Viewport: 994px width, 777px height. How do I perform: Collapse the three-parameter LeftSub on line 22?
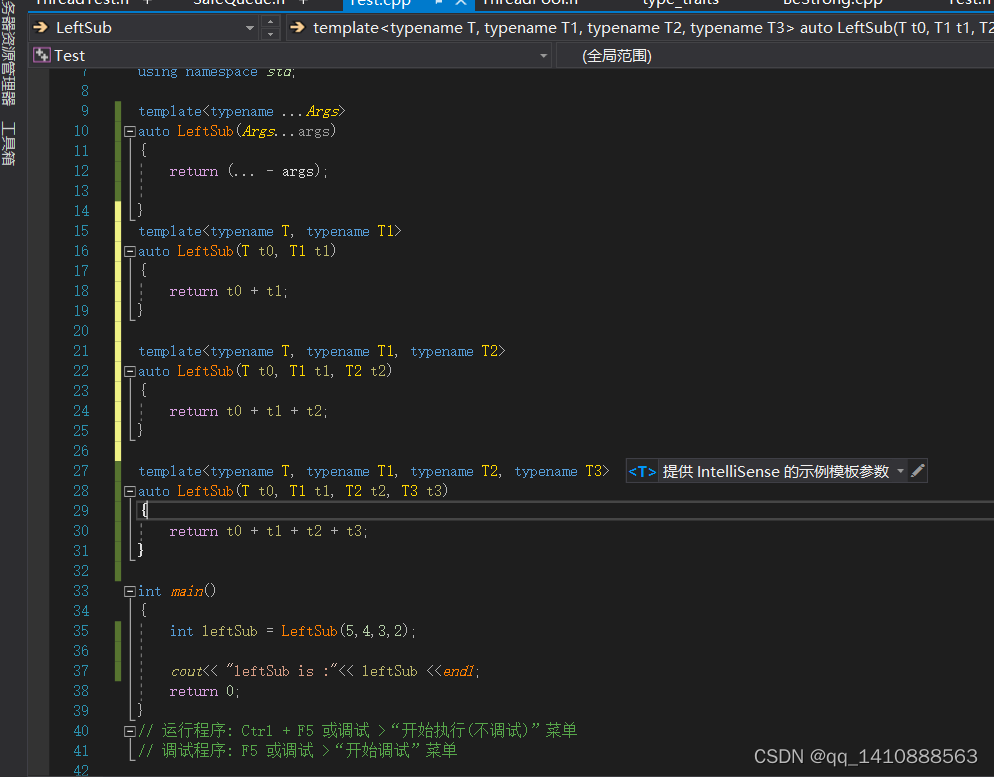coord(129,371)
